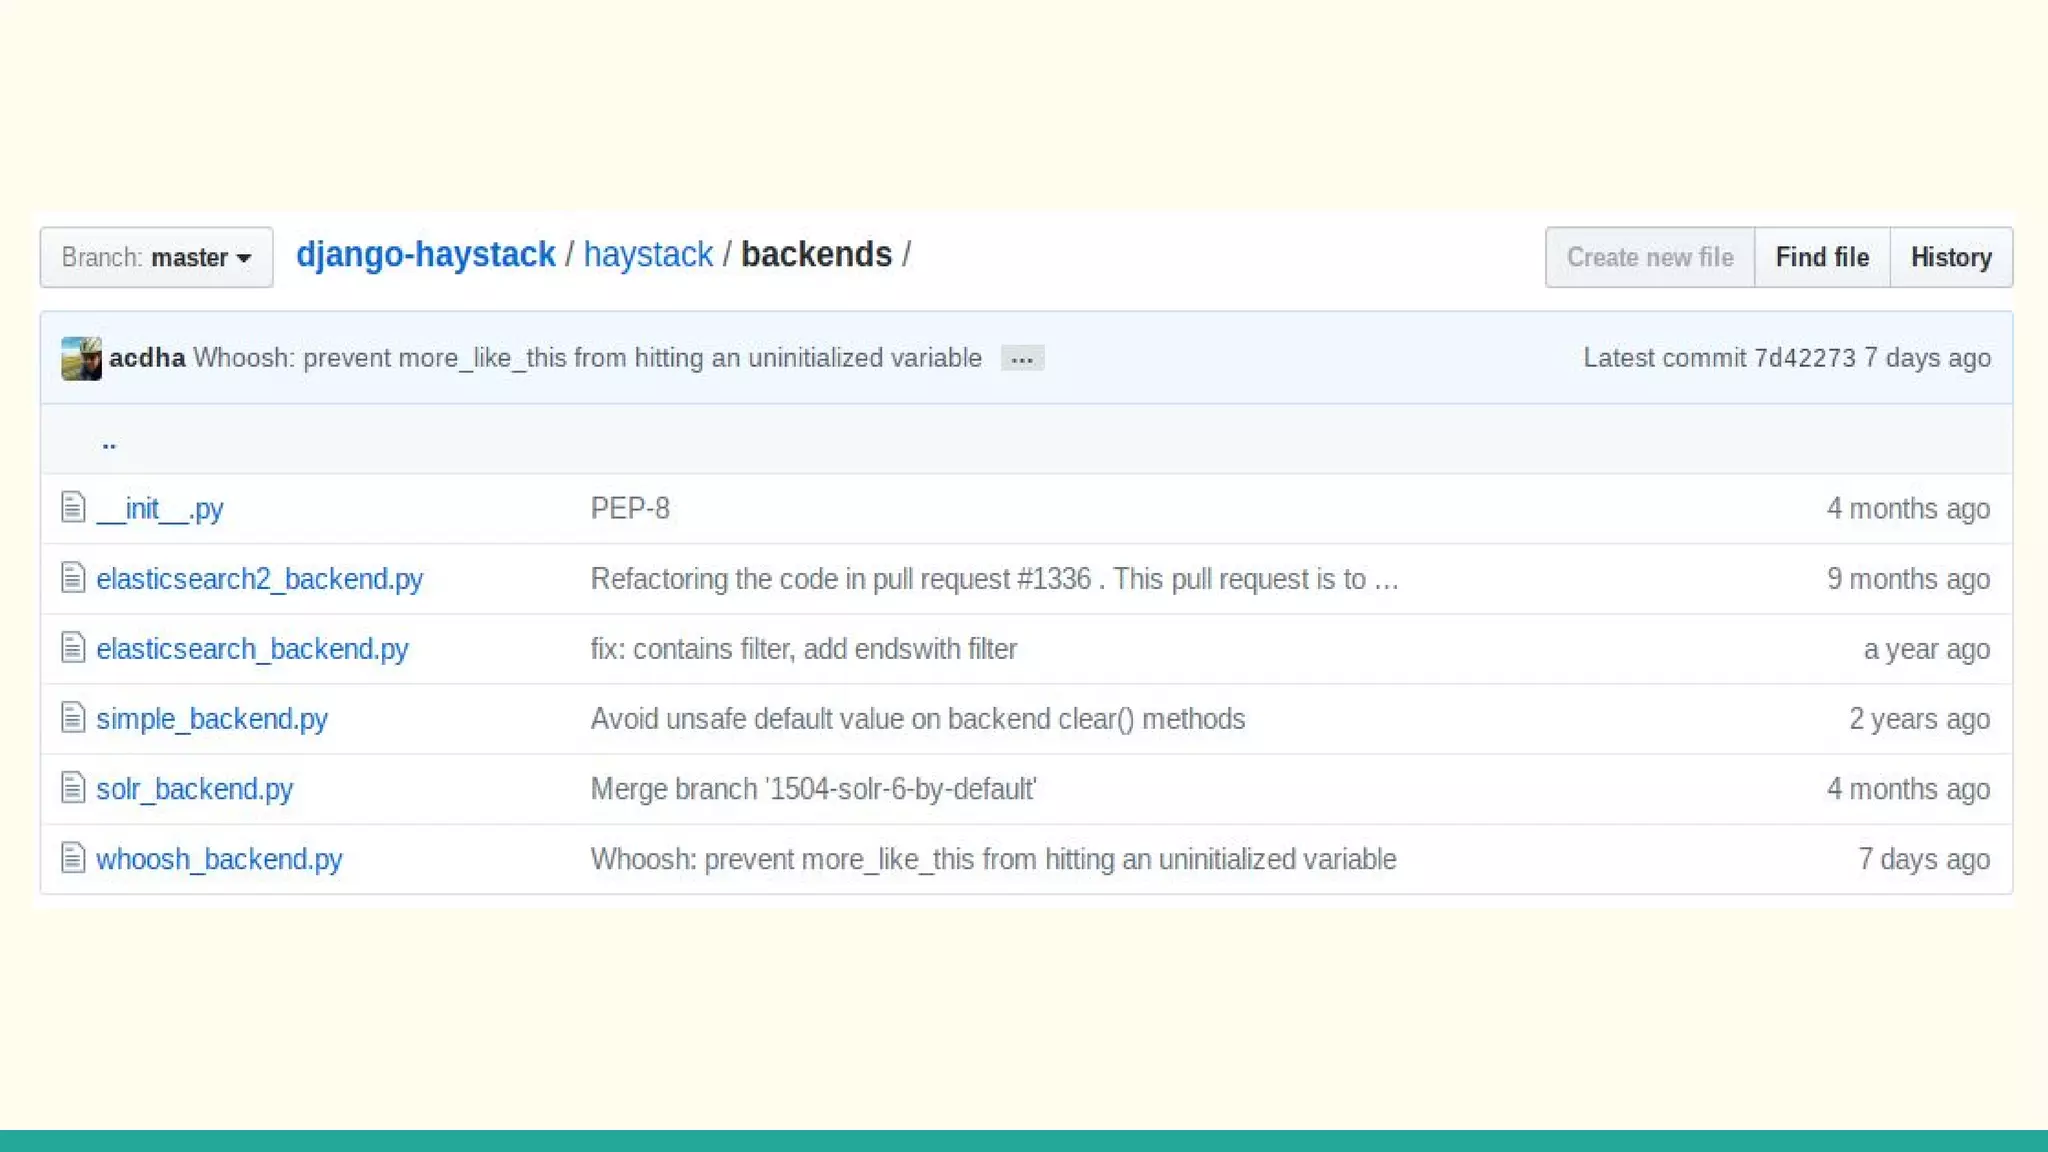Open solr_backend.py file link
The image size is (2048, 1152).
point(194,789)
